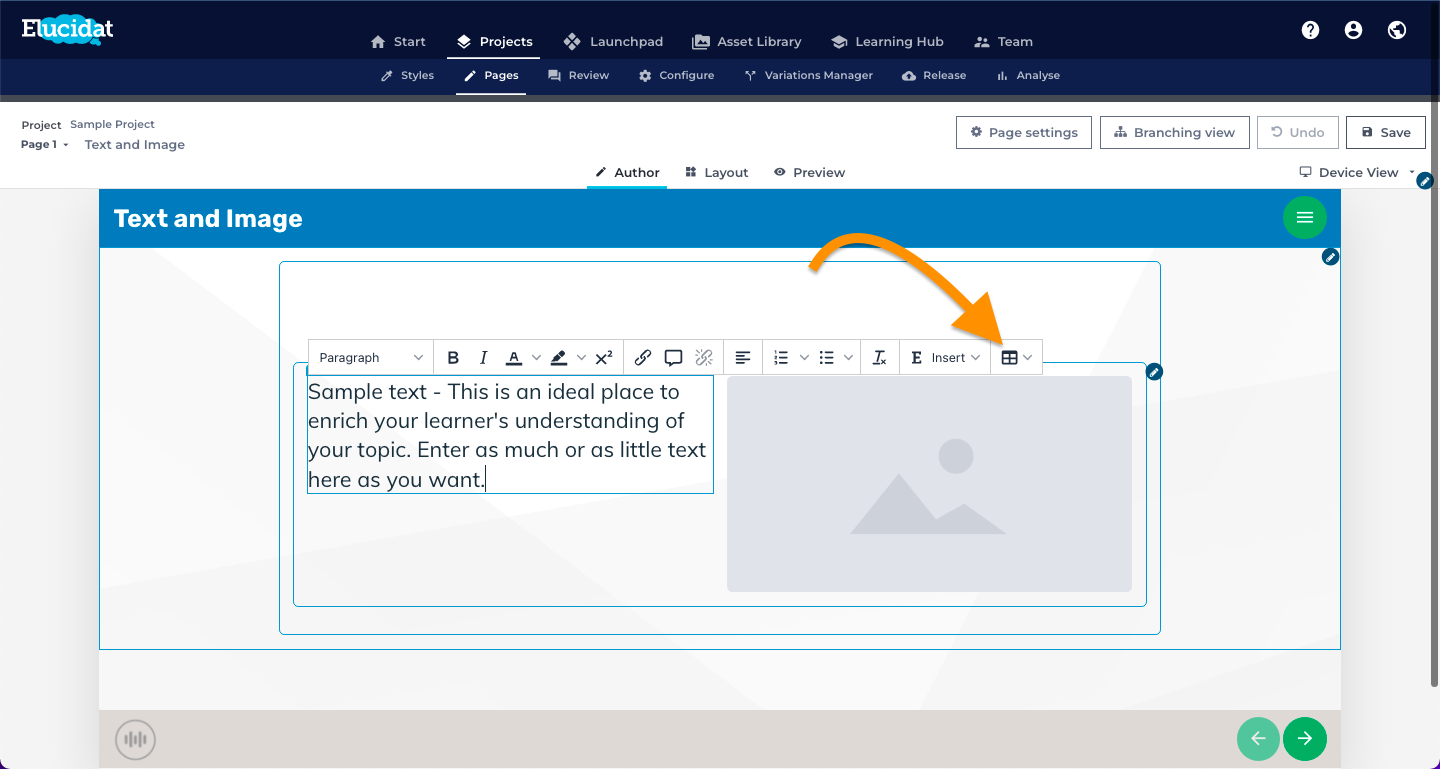Switch to the Layout tab
The width and height of the screenshot is (1440, 769).
[717, 172]
